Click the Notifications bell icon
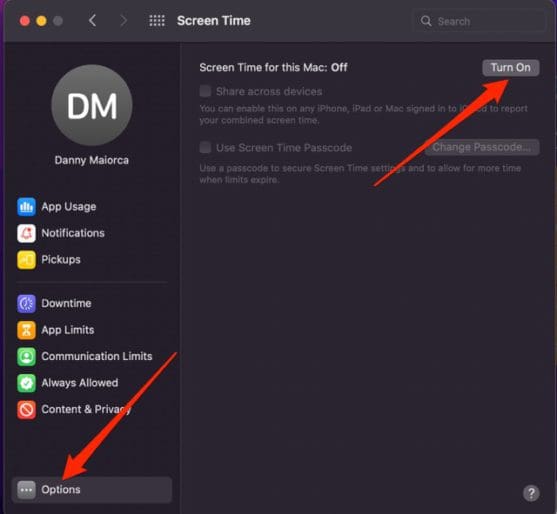This screenshot has width=557, height=514. pos(26,233)
